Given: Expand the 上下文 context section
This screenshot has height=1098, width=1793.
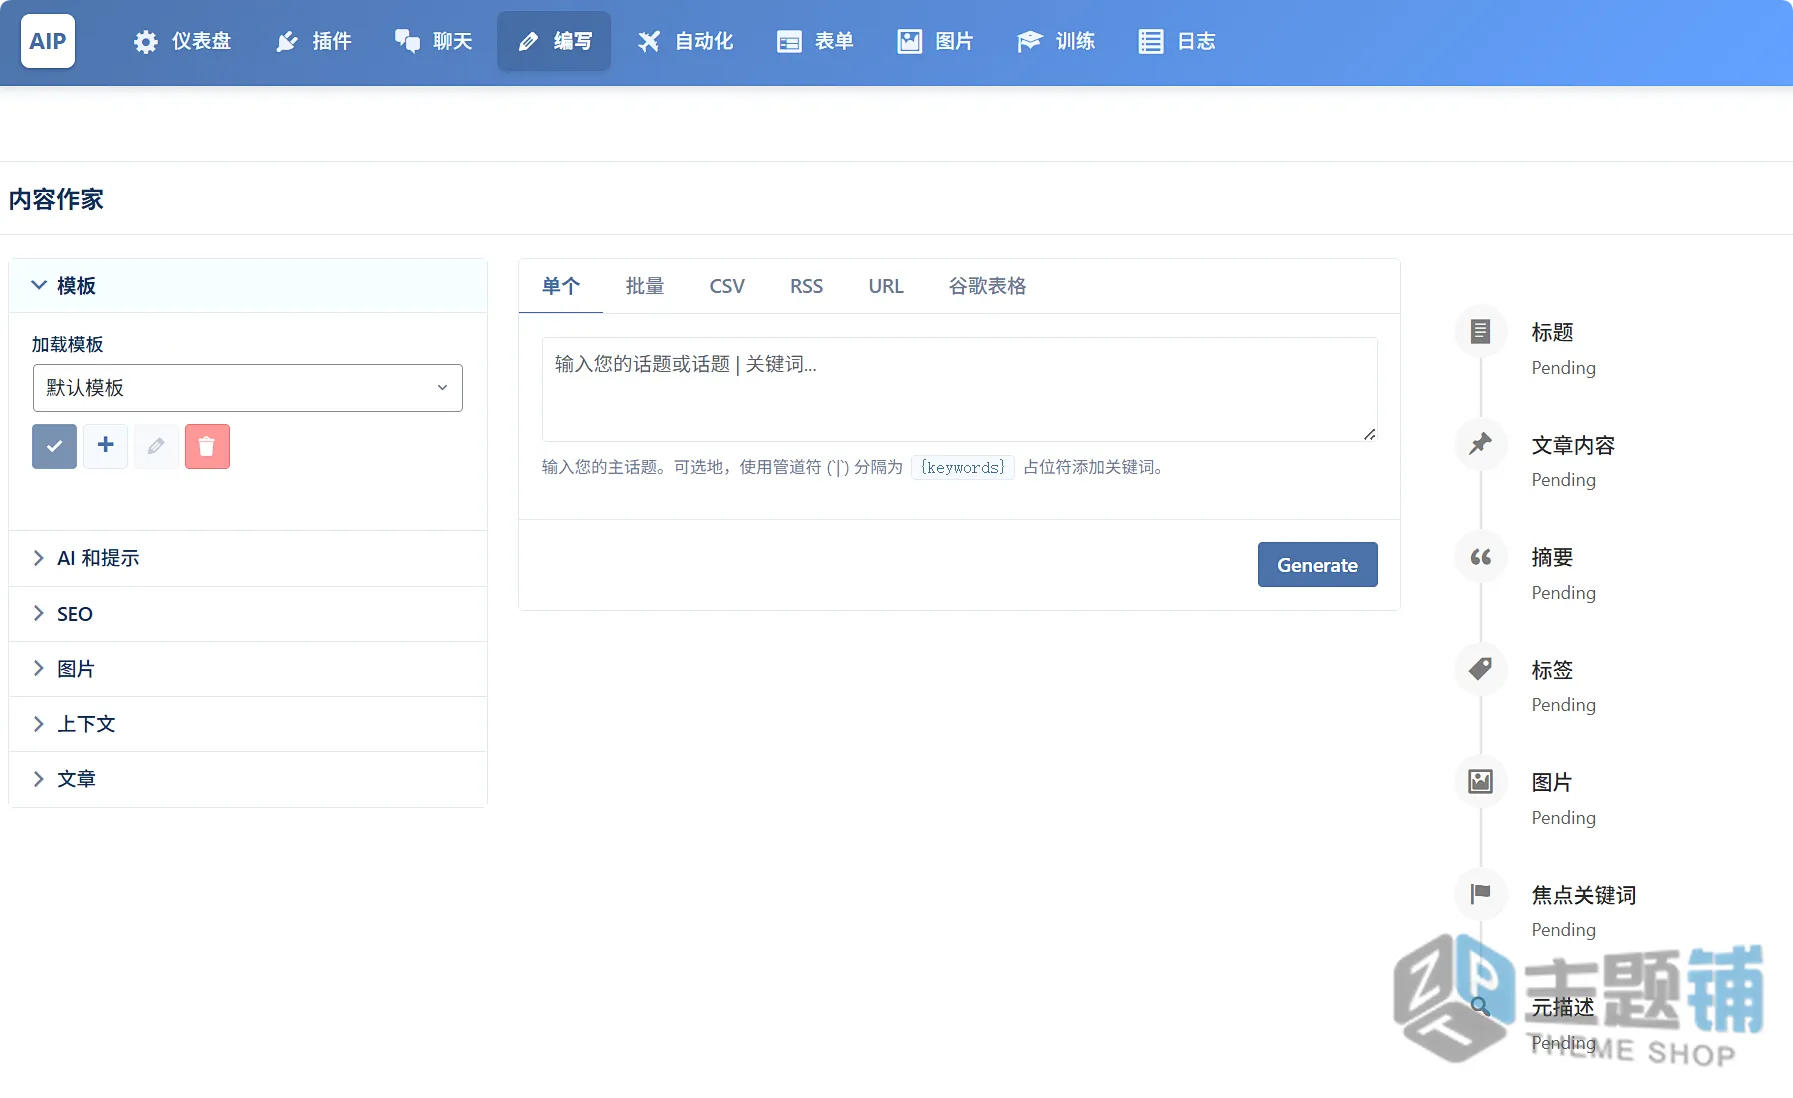Looking at the screenshot, I should coord(248,724).
